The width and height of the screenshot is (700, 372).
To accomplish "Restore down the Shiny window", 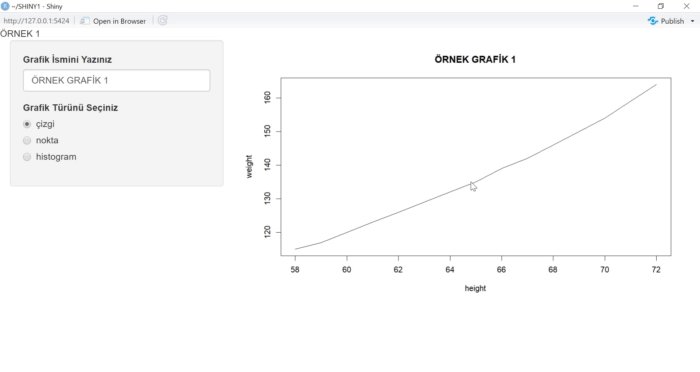I will [x=661, y=6].
